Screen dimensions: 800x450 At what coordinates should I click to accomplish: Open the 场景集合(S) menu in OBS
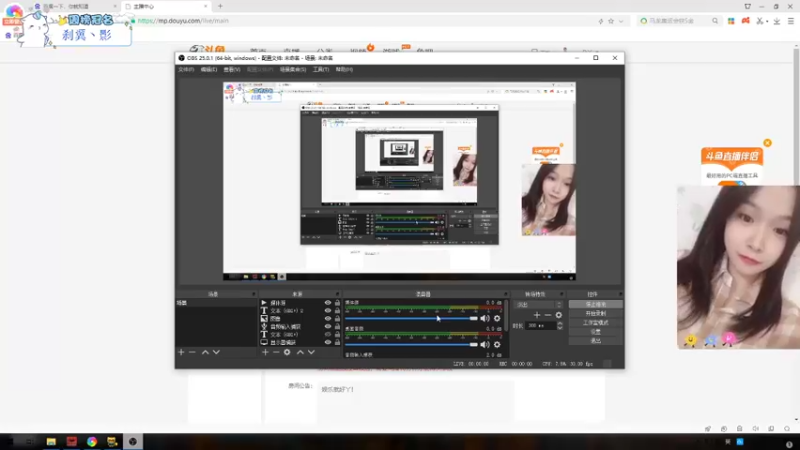click(293, 69)
